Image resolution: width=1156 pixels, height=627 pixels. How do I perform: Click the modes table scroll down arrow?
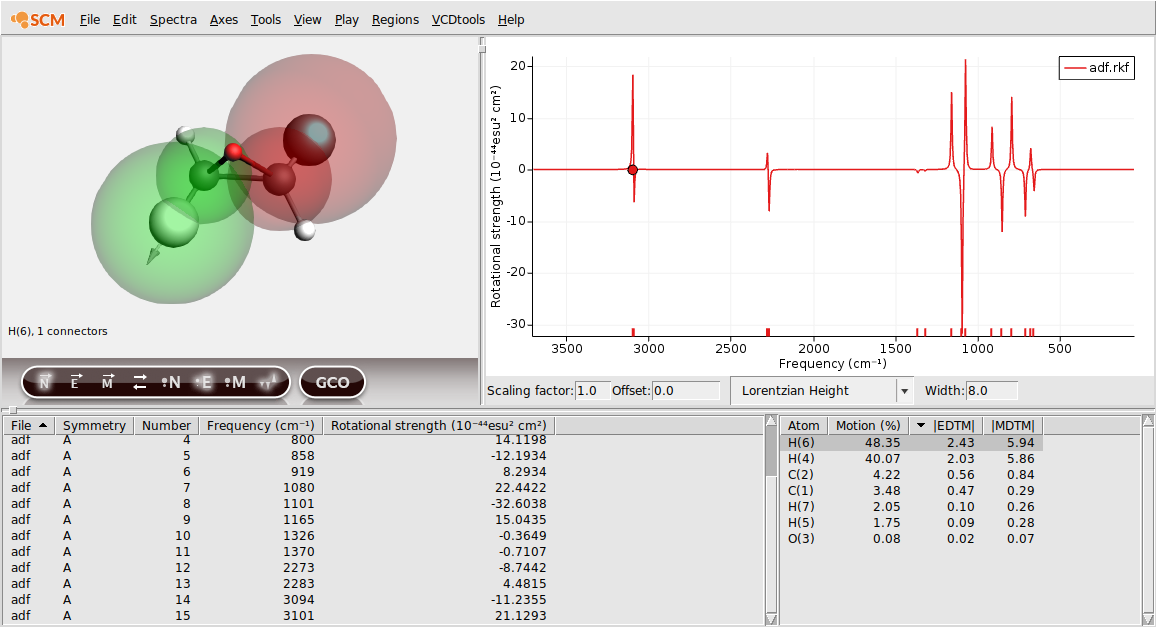point(770,618)
